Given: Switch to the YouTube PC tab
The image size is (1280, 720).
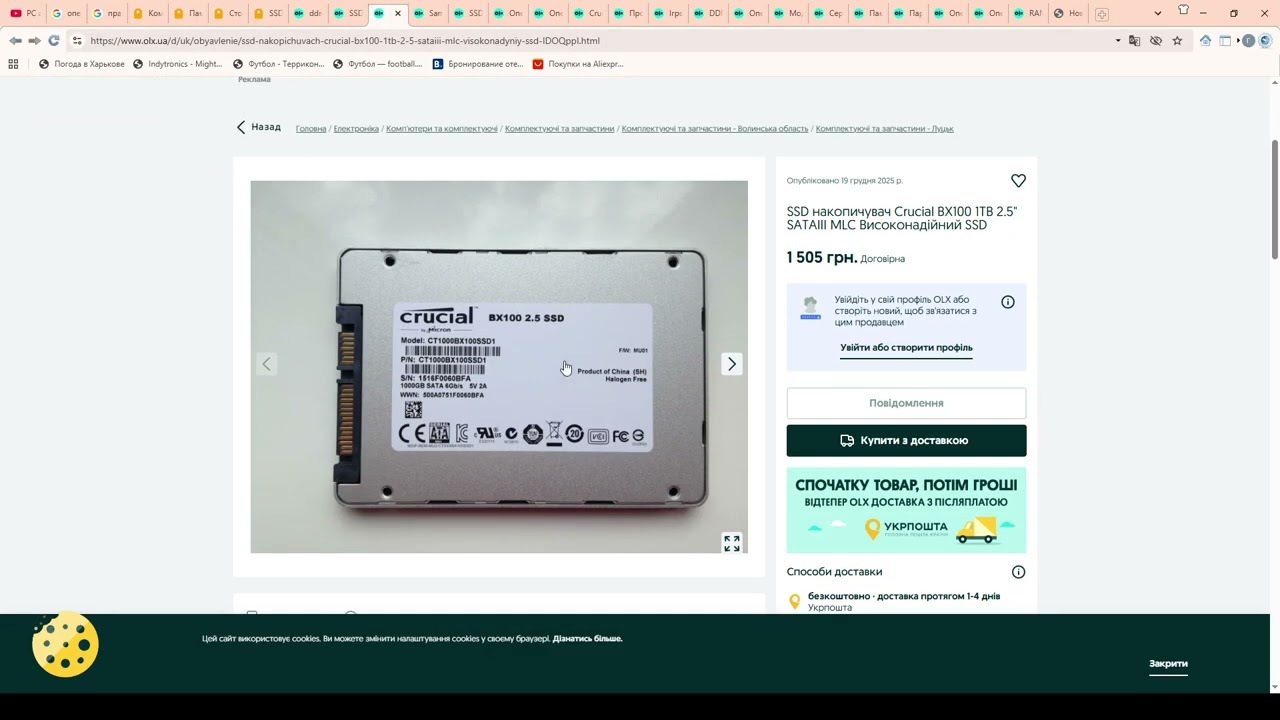Looking at the screenshot, I should click(x=25, y=14).
